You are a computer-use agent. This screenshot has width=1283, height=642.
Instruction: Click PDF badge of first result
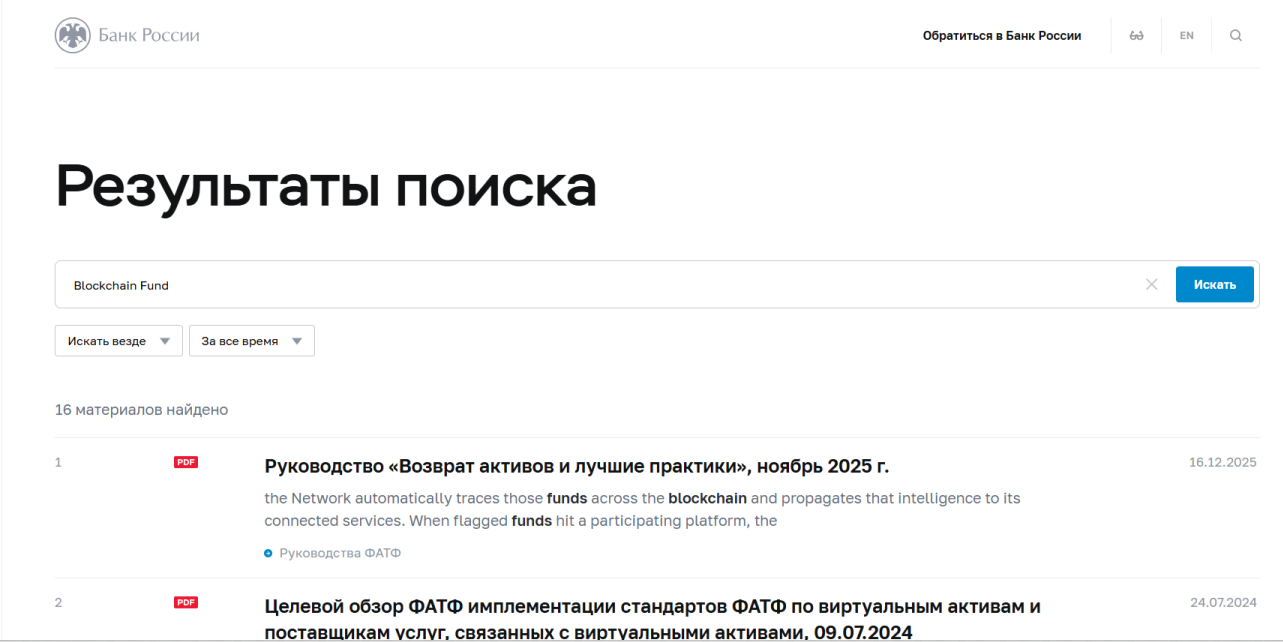(x=186, y=462)
